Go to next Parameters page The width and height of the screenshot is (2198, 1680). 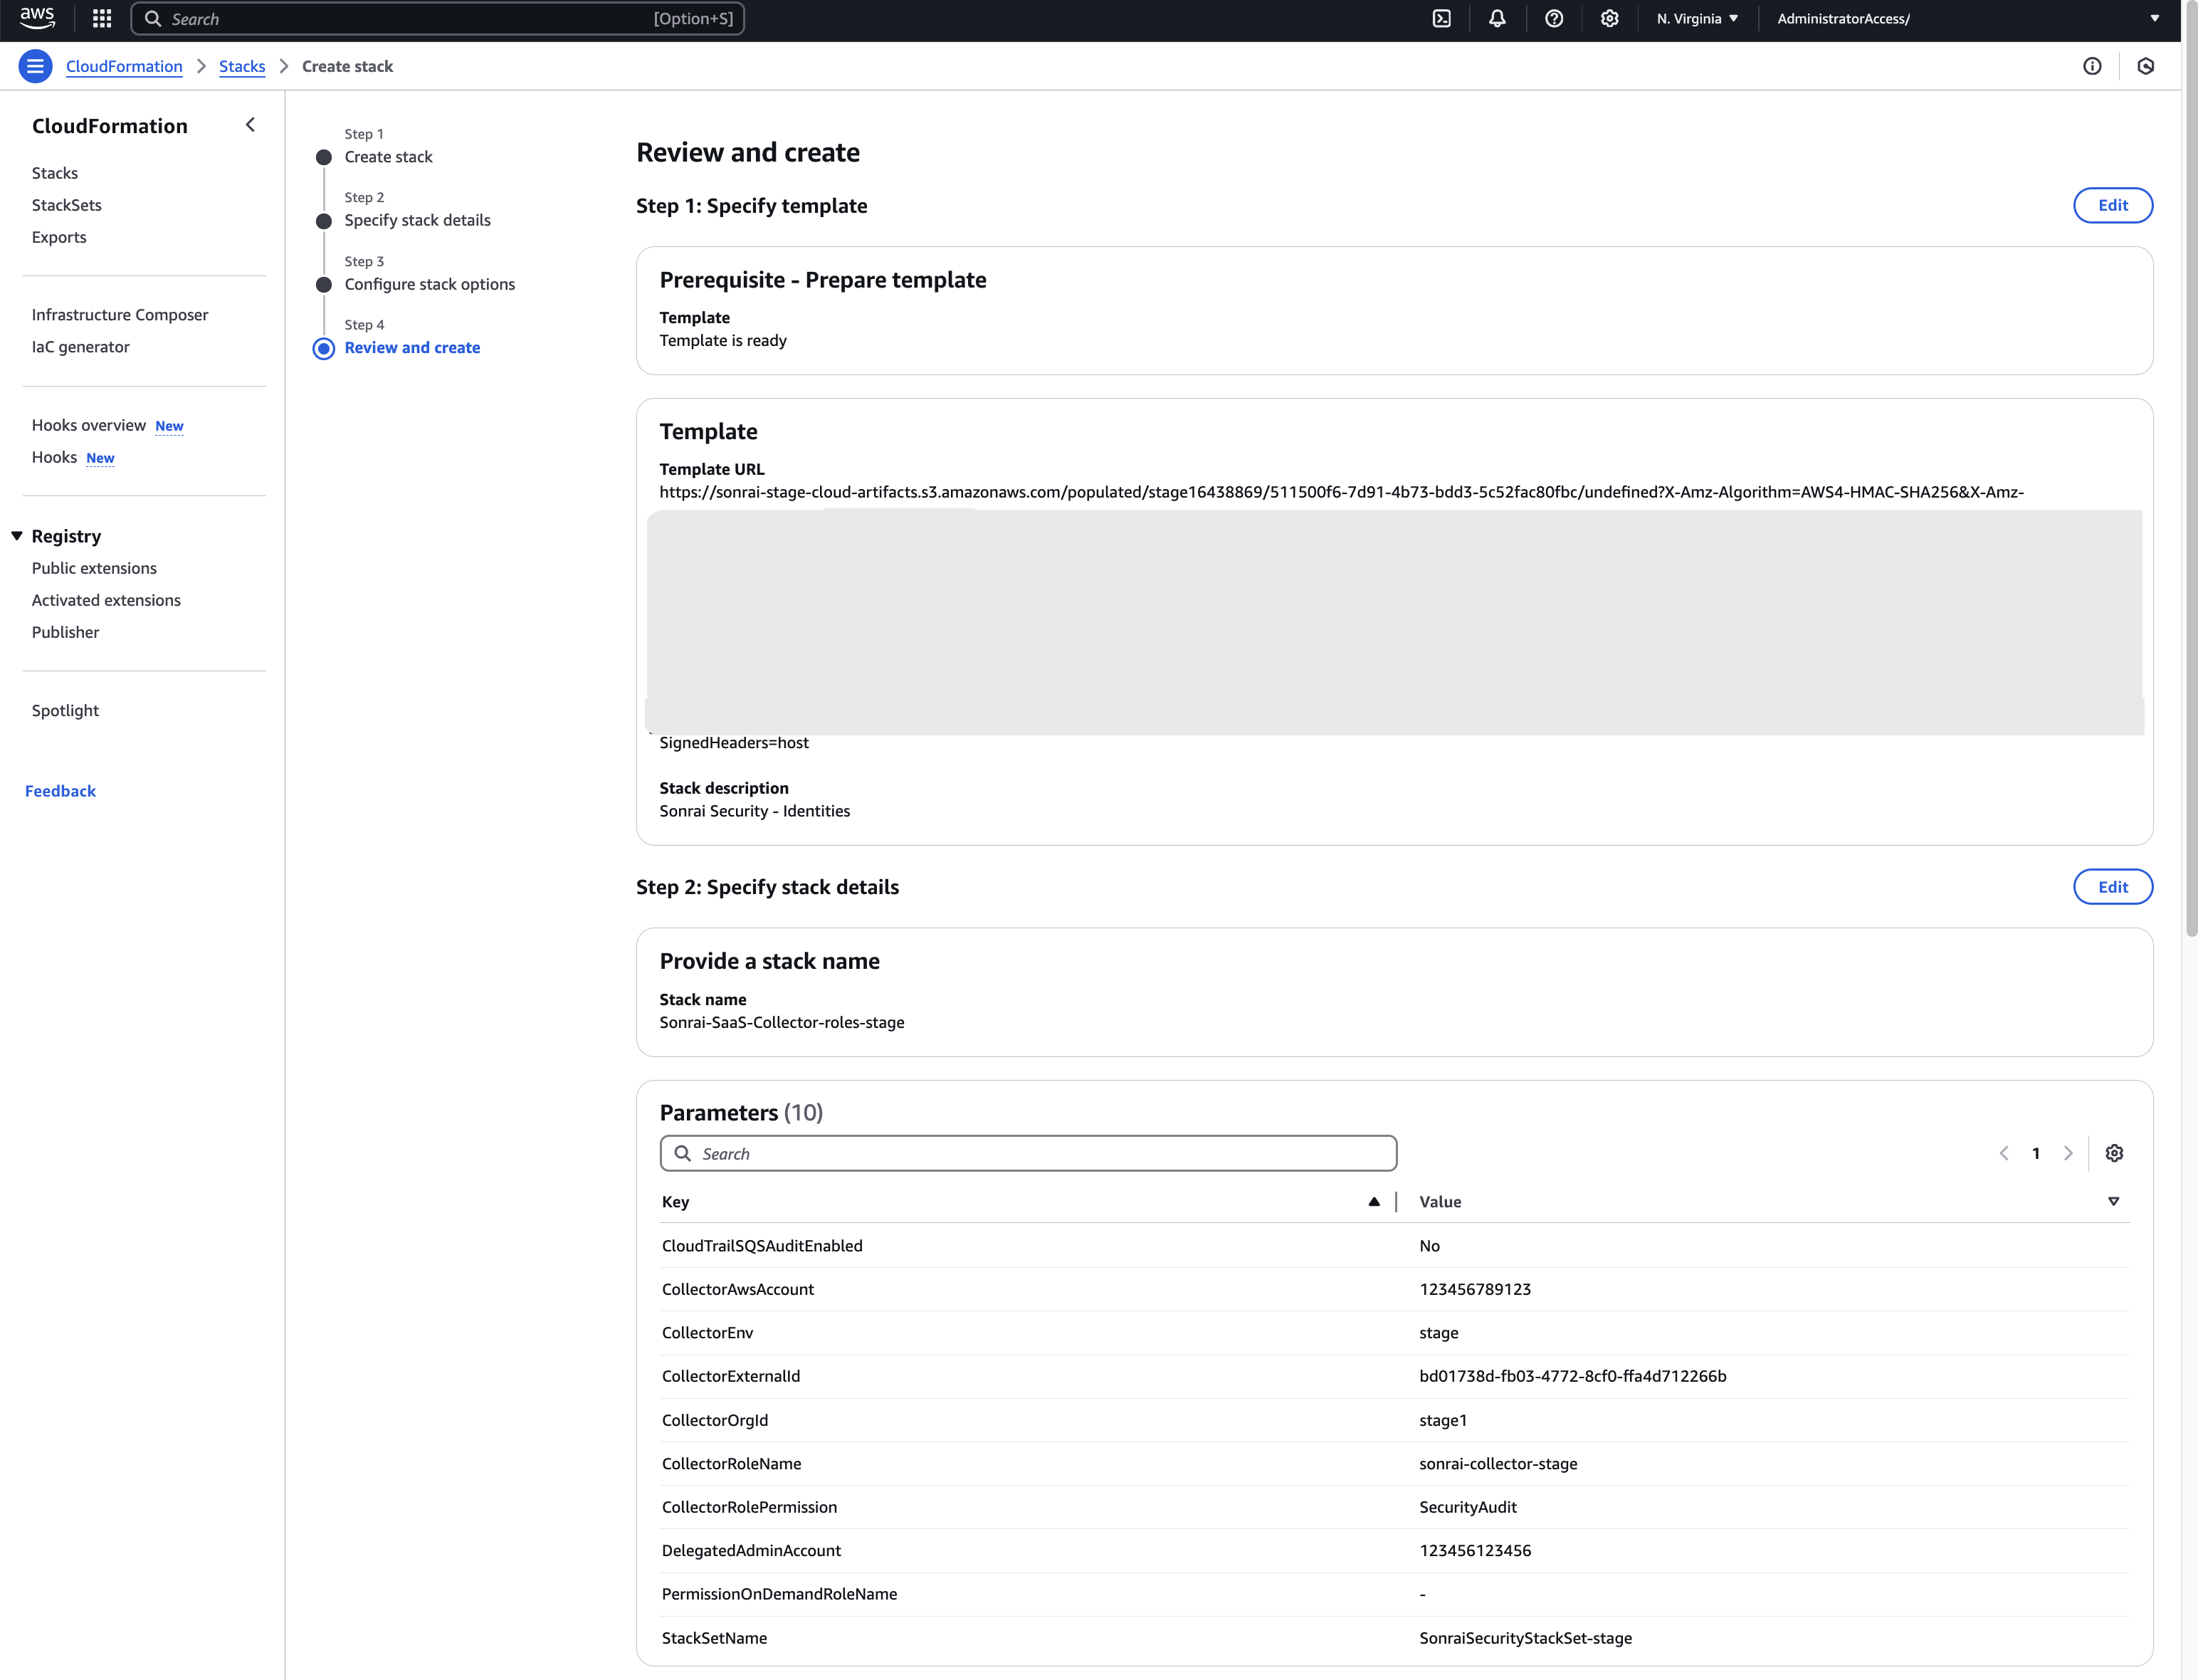tap(2068, 1153)
